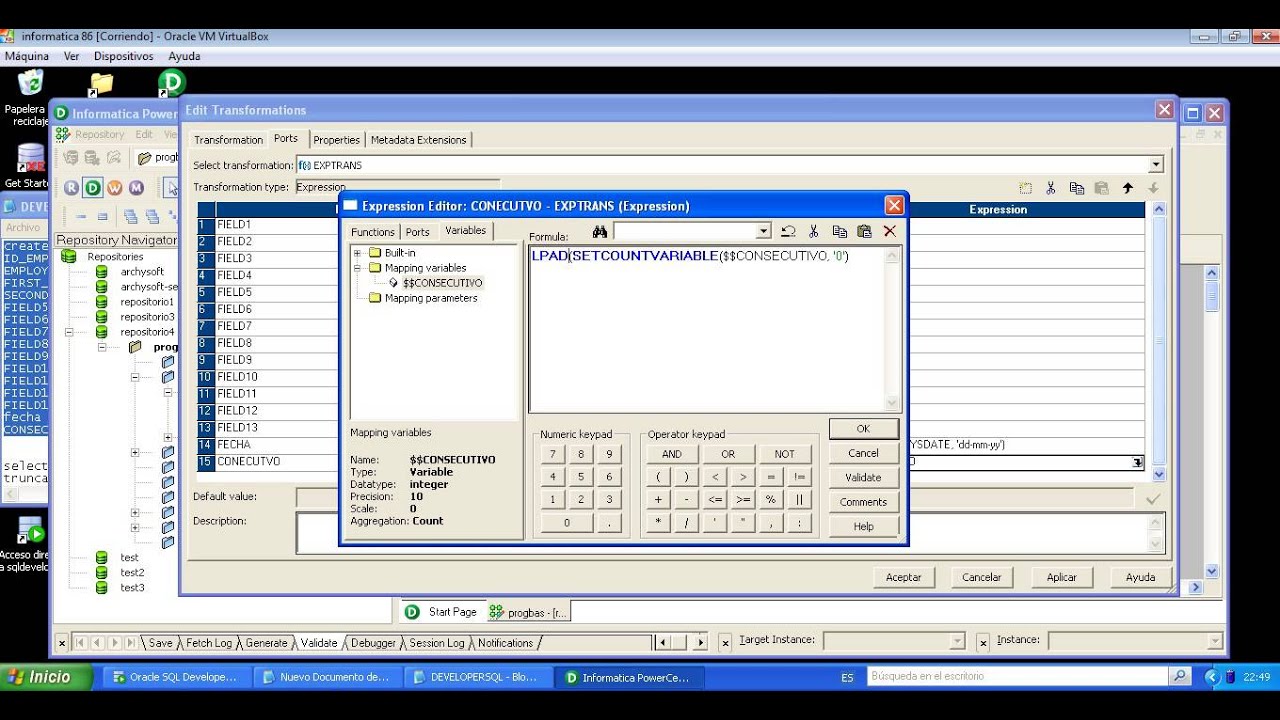
Task: Move port down with the down arrow
Action: (1153, 187)
